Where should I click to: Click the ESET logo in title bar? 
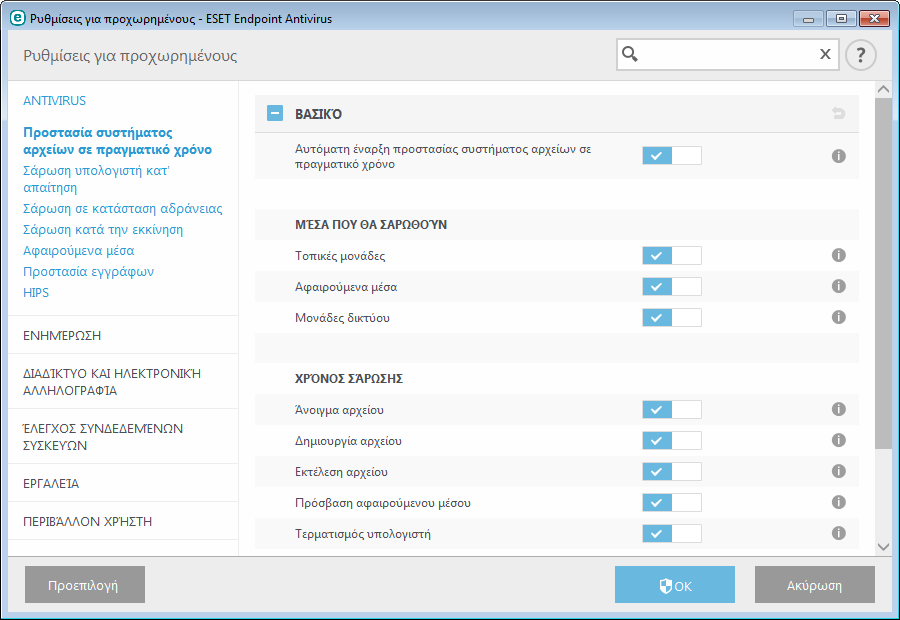coord(18,18)
